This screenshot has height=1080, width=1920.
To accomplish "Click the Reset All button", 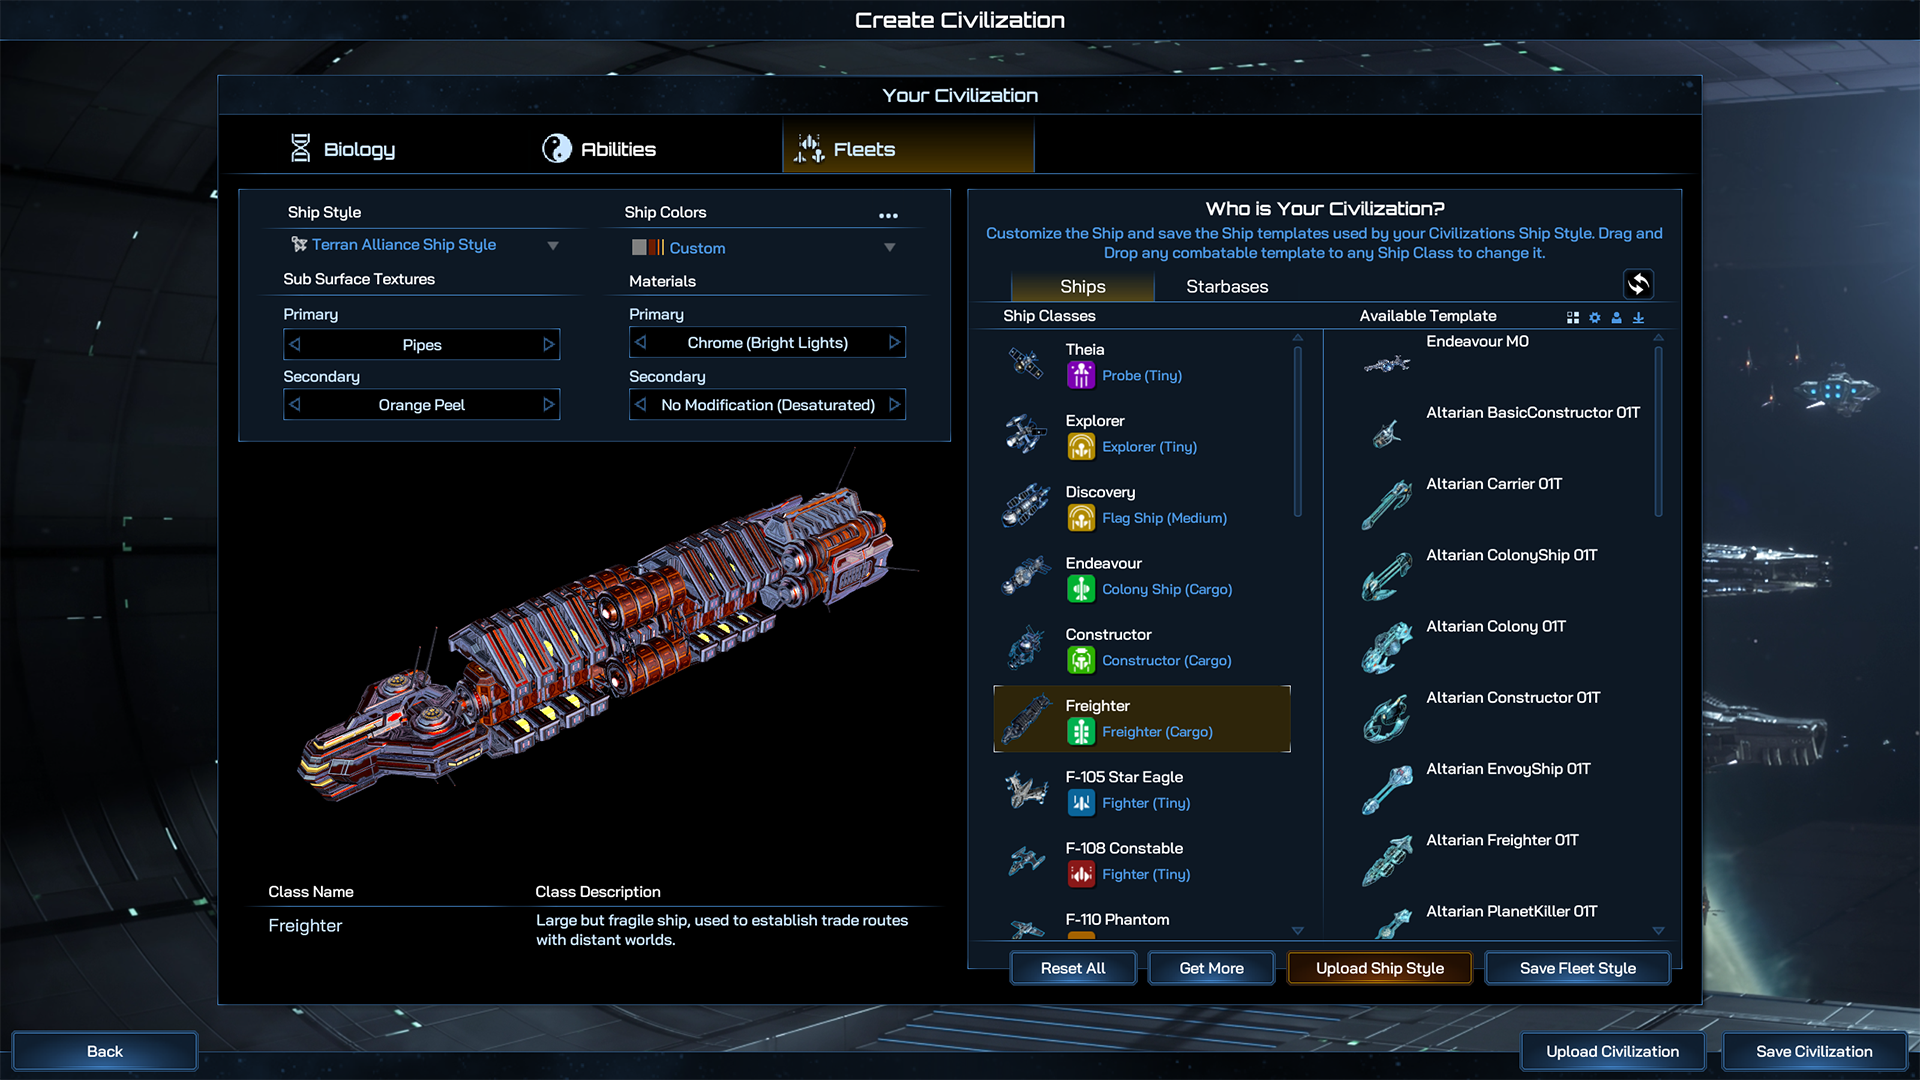I will (x=1073, y=968).
